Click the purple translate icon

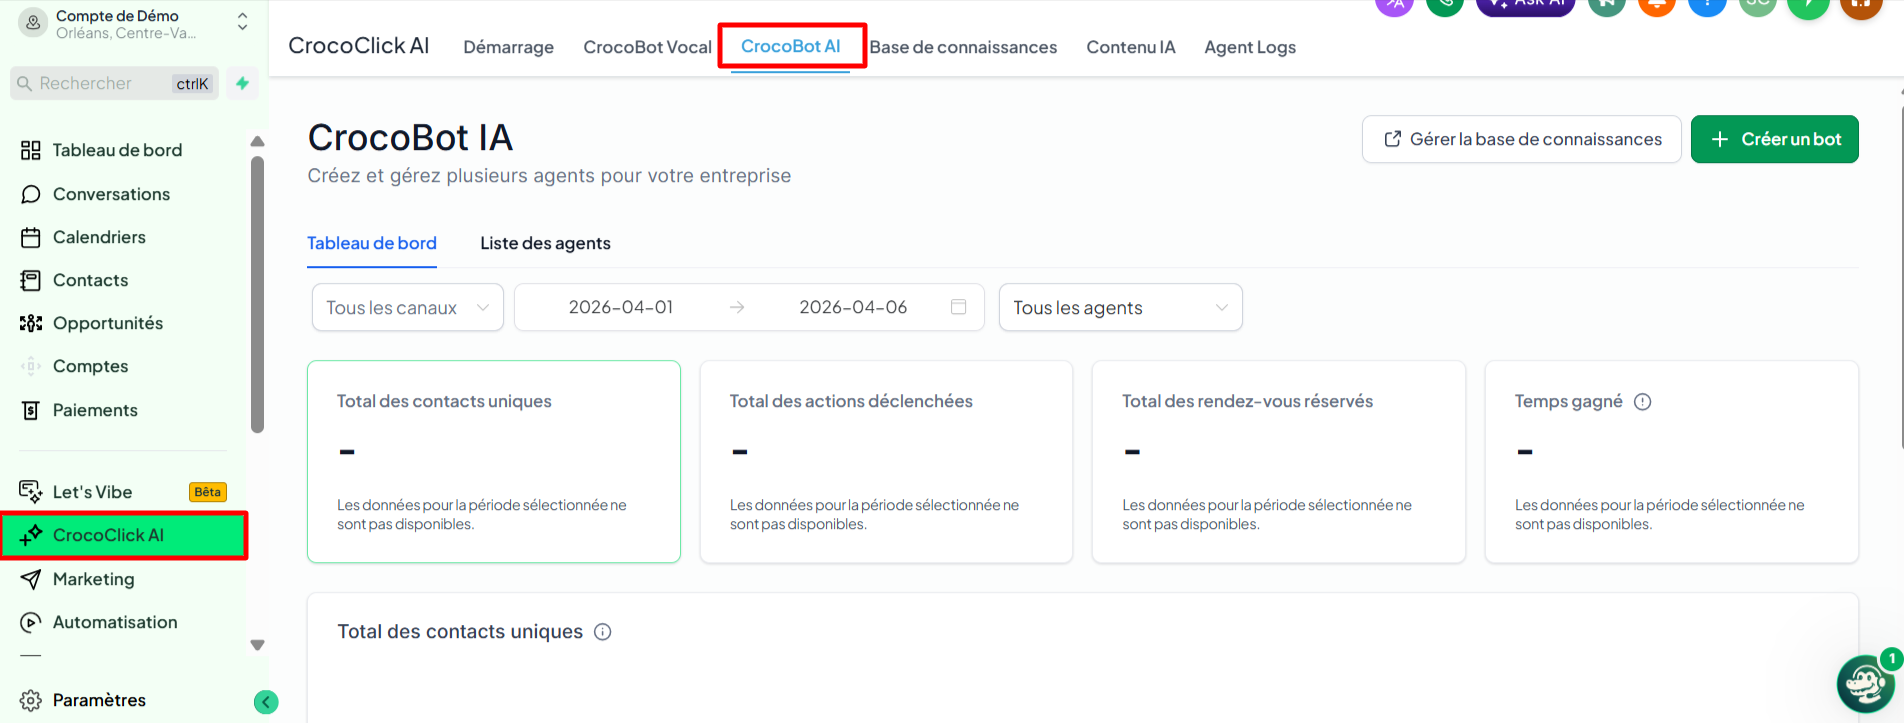[x=1395, y=5]
